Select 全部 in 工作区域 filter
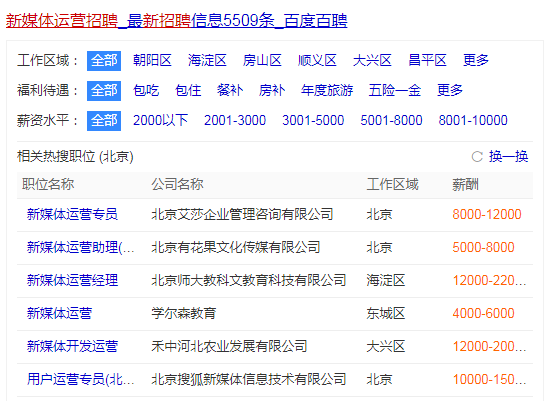Viewport: 549px width, 401px height. click(104, 61)
